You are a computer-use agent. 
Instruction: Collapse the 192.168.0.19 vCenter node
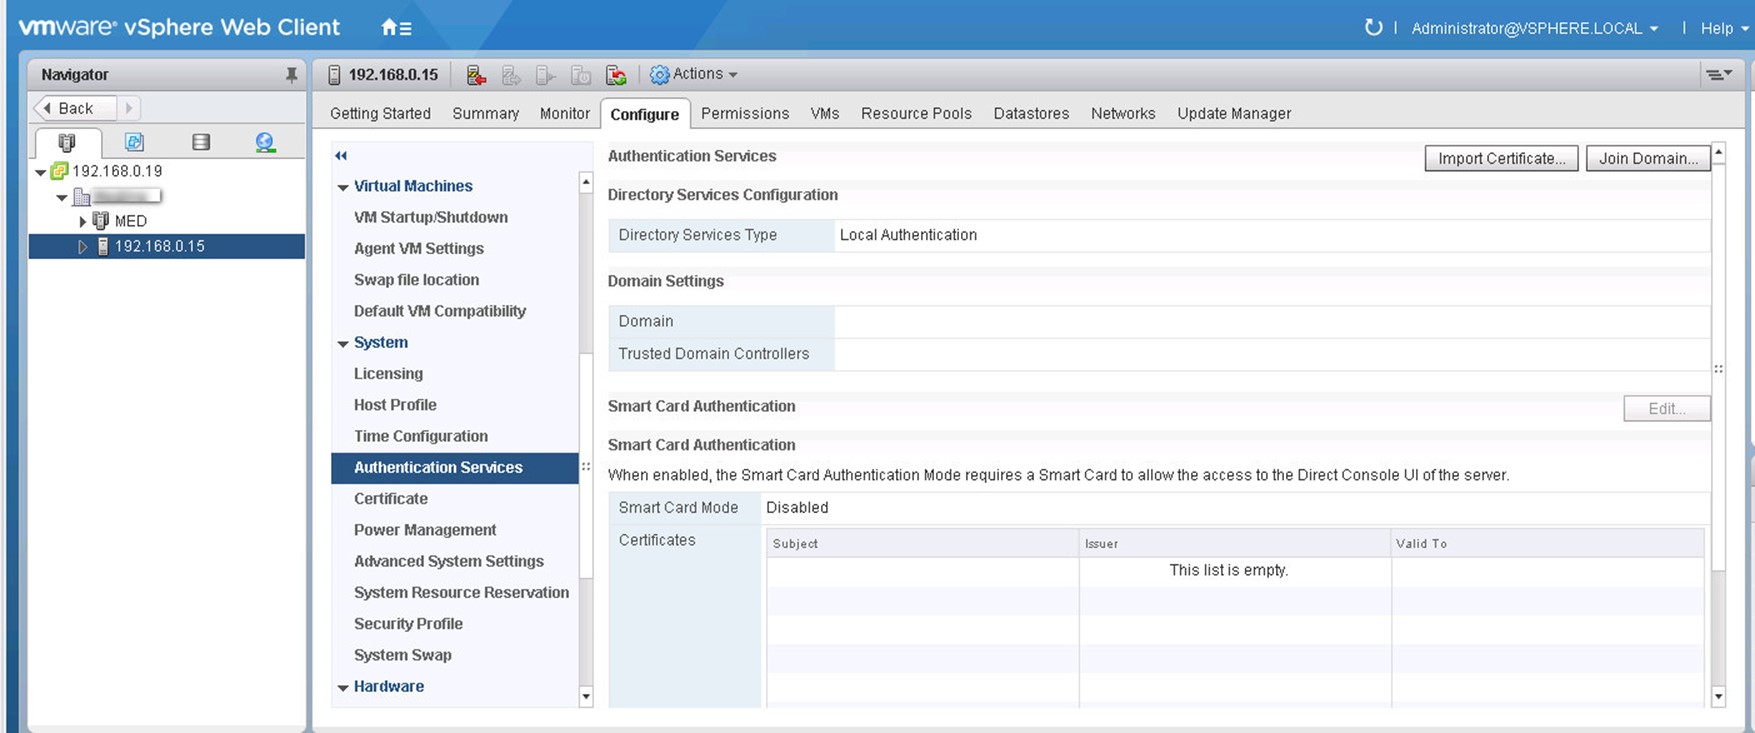40,172
